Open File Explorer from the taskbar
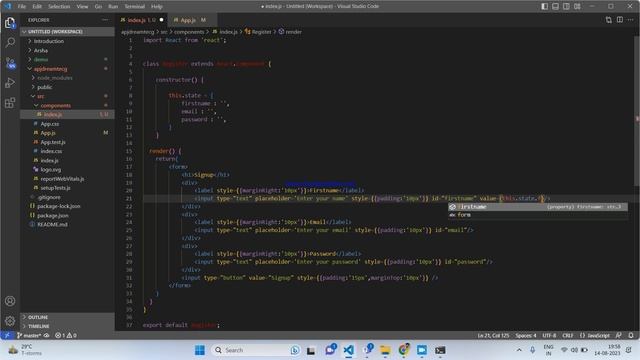This screenshot has width=640, height=360. (x=385, y=350)
